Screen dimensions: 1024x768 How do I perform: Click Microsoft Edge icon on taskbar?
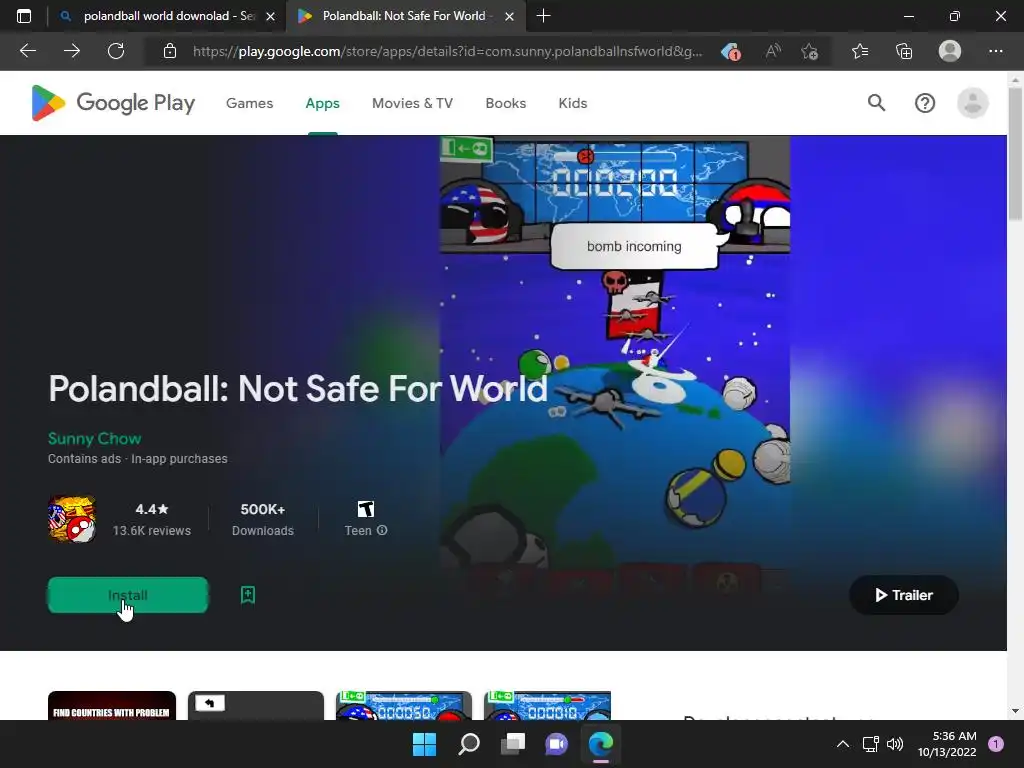[x=601, y=744]
